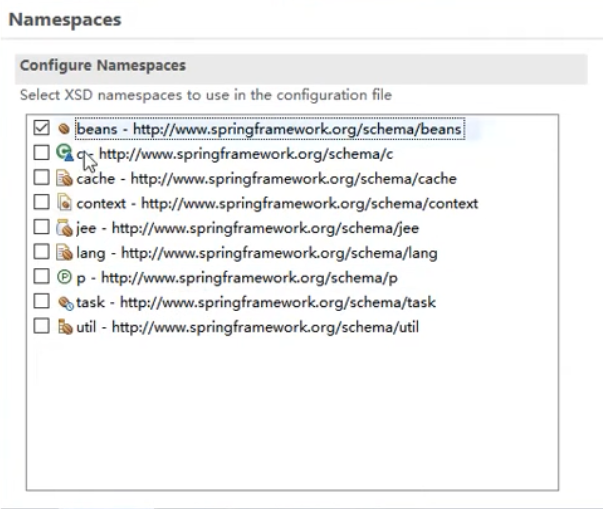Select the jee schema row text
Viewport: 603px width, 509px height.
247,228
